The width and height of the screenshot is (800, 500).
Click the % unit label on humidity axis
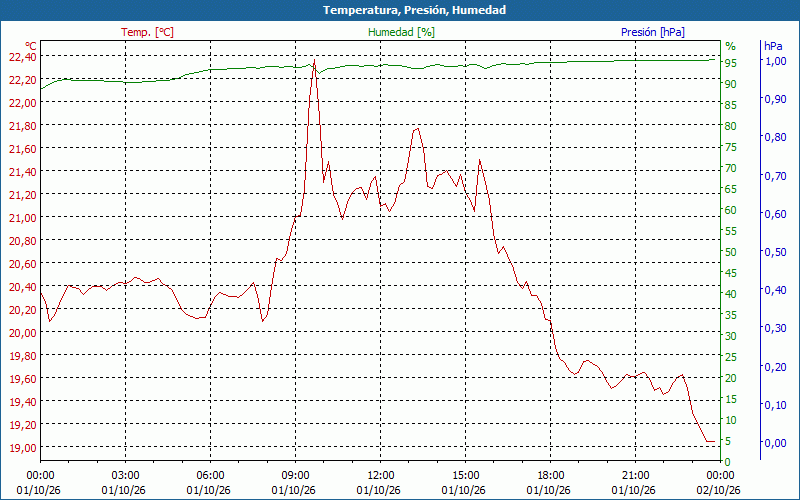(731, 46)
